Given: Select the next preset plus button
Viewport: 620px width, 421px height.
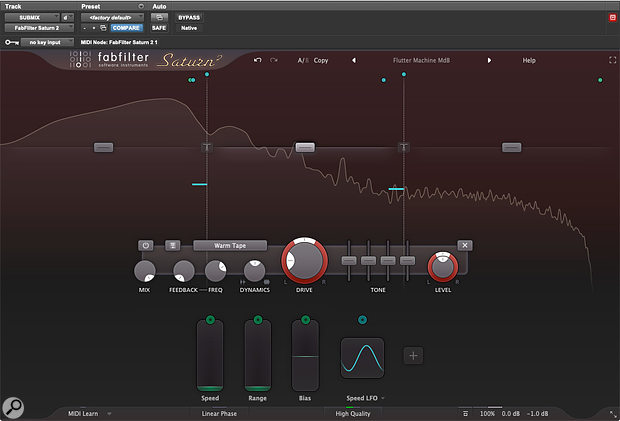Looking at the screenshot, I should point(94,28).
